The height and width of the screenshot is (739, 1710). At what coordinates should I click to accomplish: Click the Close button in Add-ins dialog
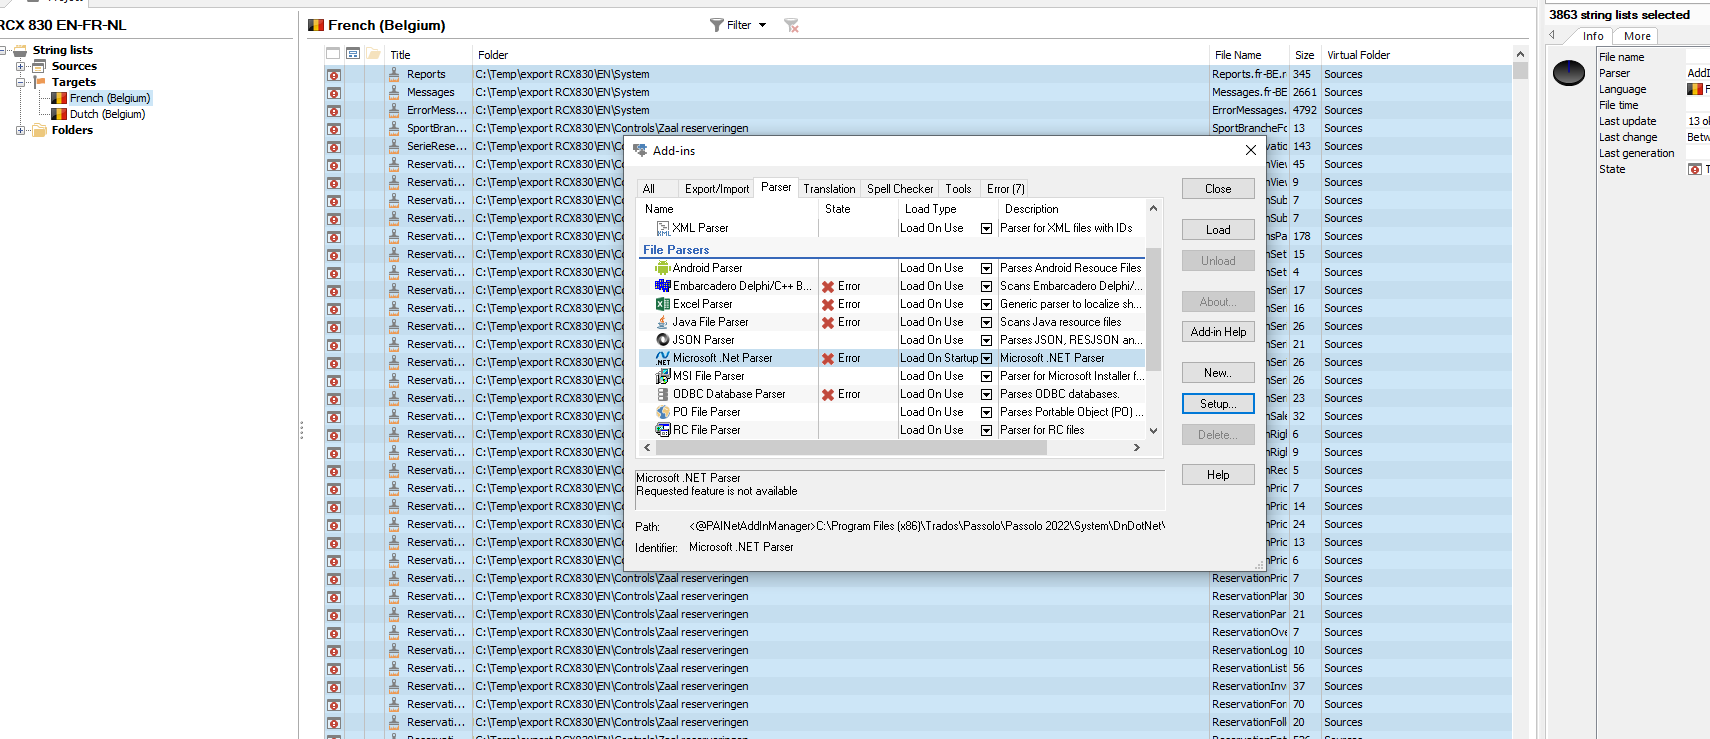point(1218,189)
